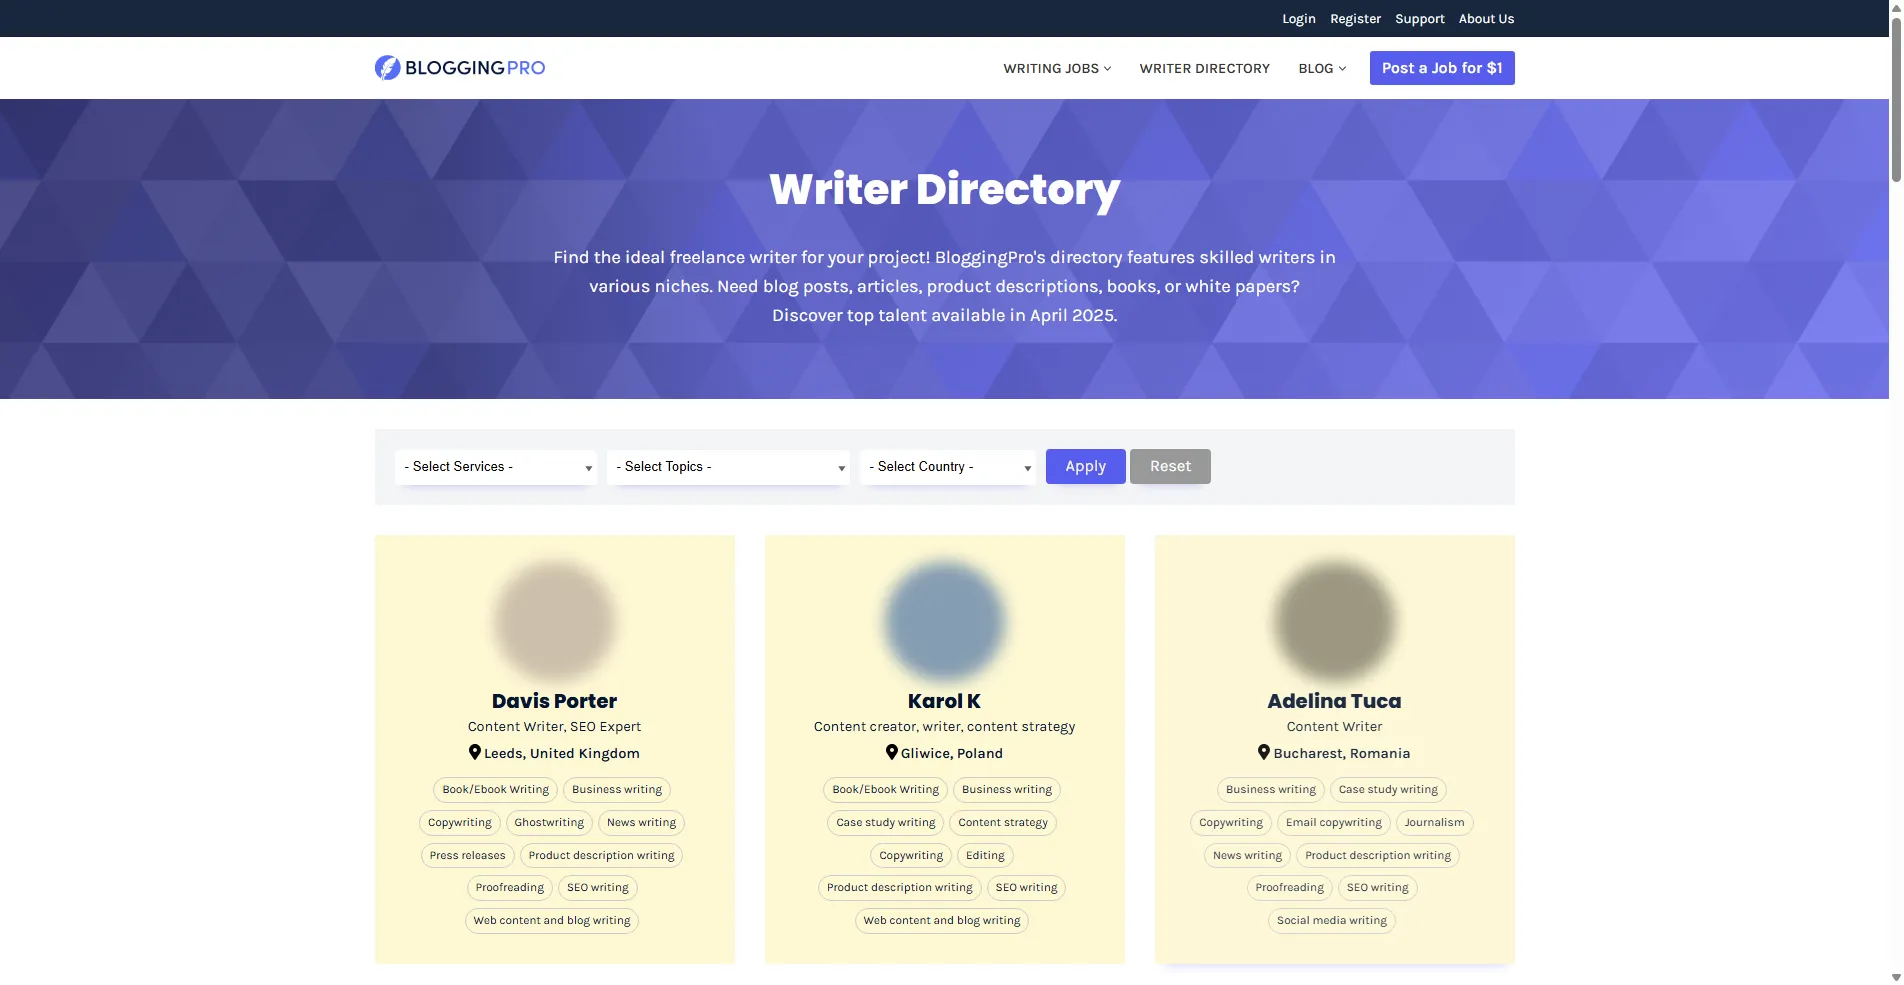The image size is (1904, 985).
Task: Click Davis Porter's Book/Ebook Writing tag
Action: pyautogui.click(x=496, y=790)
